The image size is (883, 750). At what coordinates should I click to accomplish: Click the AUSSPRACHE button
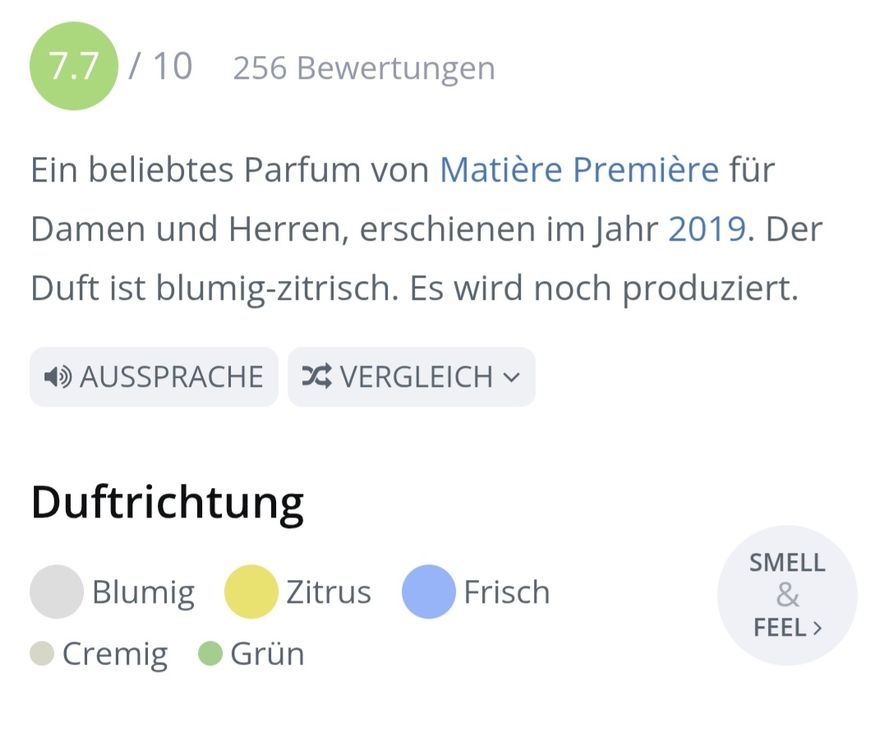[x=154, y=377]
